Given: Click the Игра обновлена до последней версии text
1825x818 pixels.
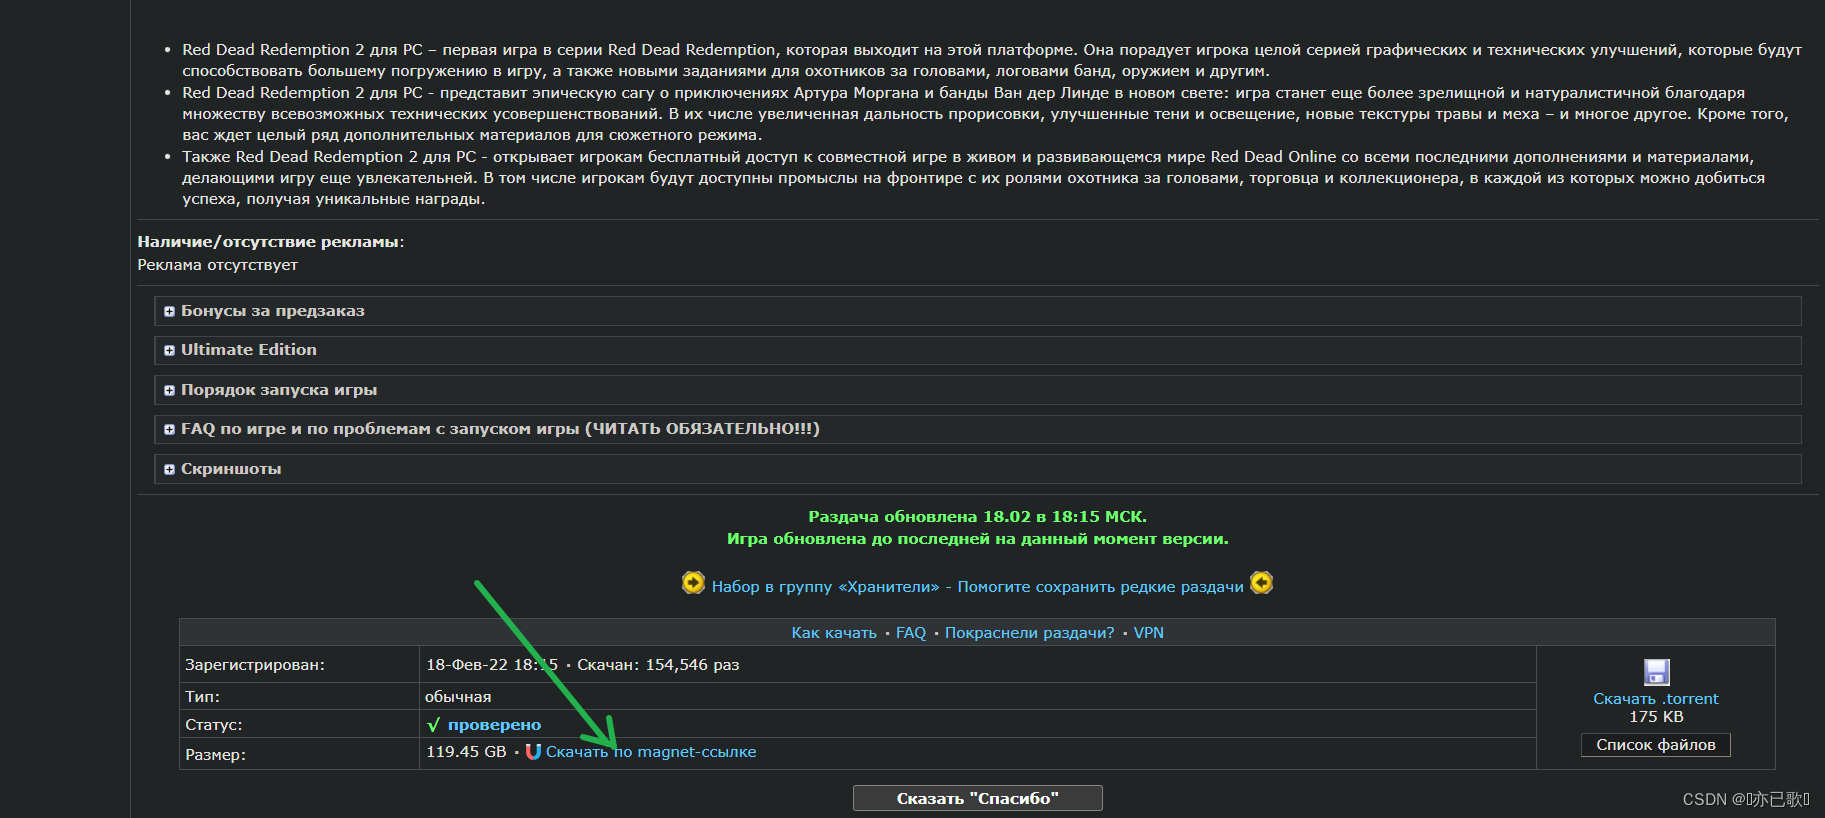Looking at the screenshot, I should pos(977,539).
